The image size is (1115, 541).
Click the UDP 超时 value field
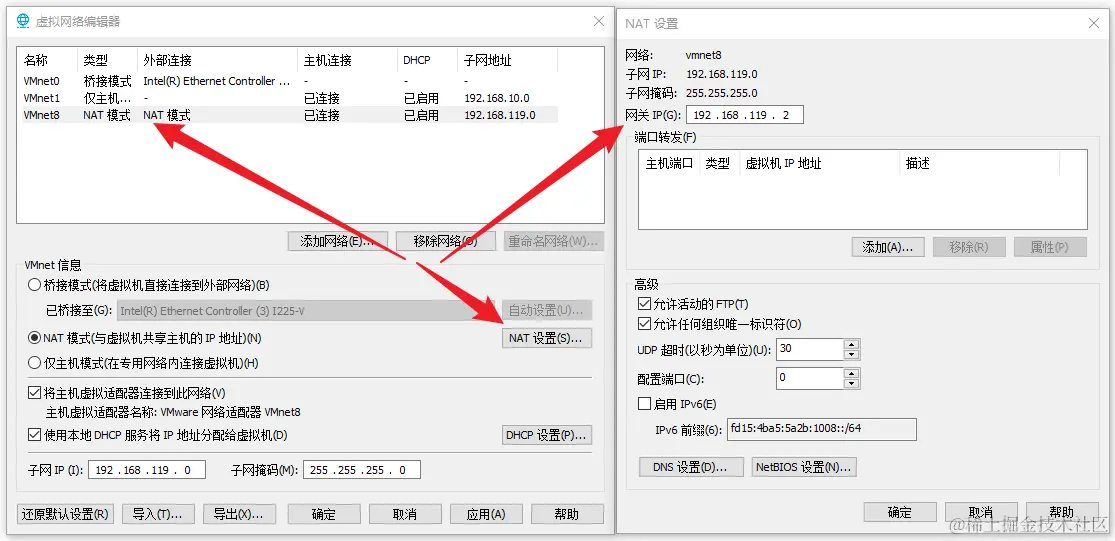[x=809, y=349]
